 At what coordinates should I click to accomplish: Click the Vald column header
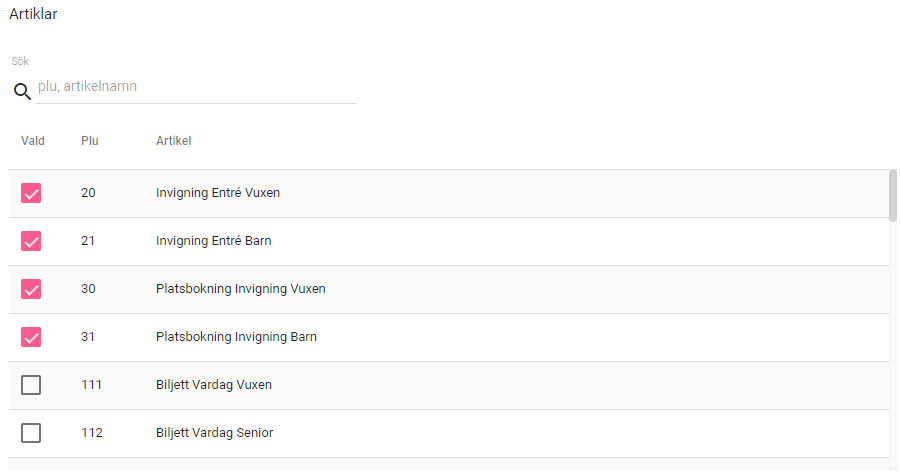click(33, 141)
